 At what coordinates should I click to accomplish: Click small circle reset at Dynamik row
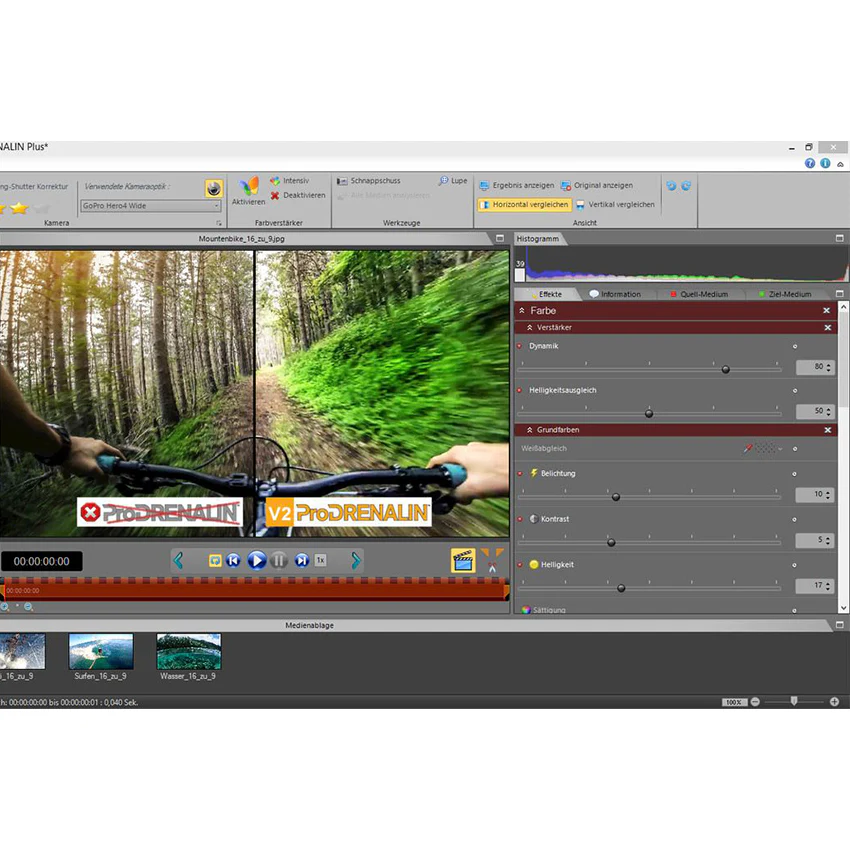[x=795, y=346]
